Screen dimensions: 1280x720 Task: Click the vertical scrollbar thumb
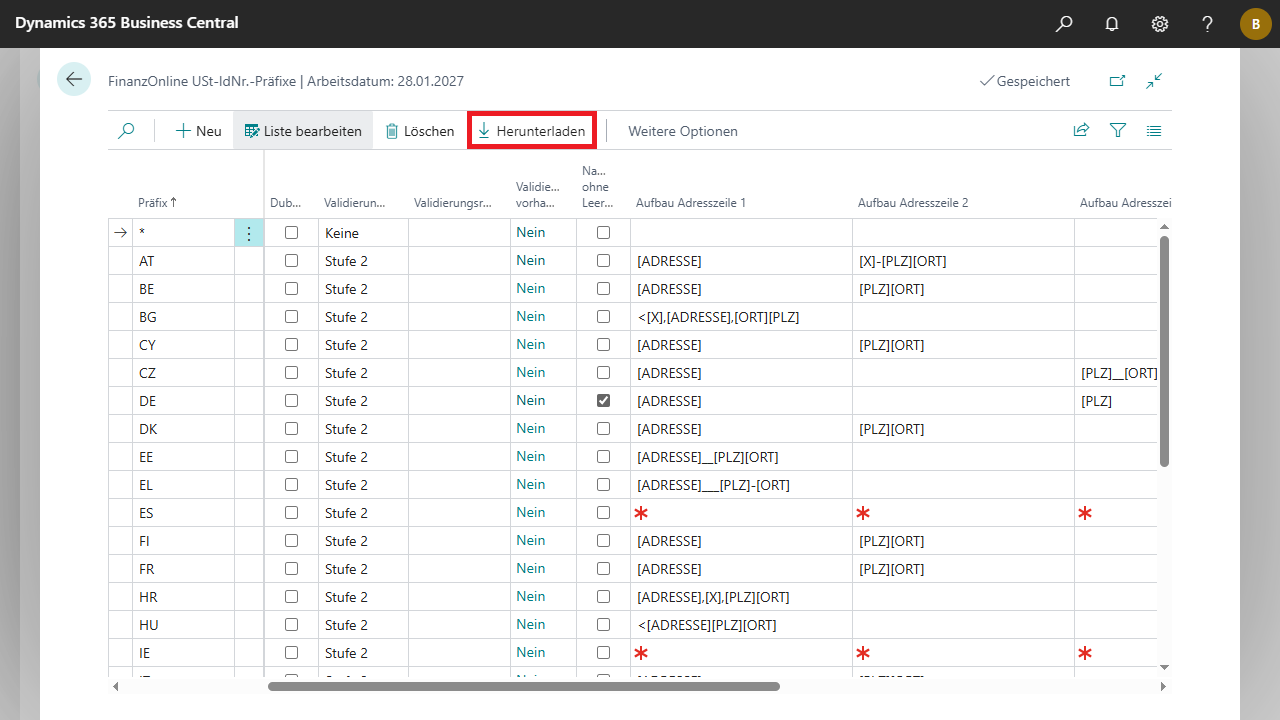[x=1164, y=351]
